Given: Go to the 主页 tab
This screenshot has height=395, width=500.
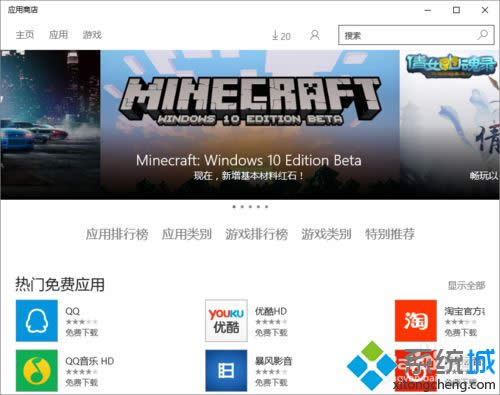Looking at the screenshot, I should pyautogui.click(x=25, y=35).
